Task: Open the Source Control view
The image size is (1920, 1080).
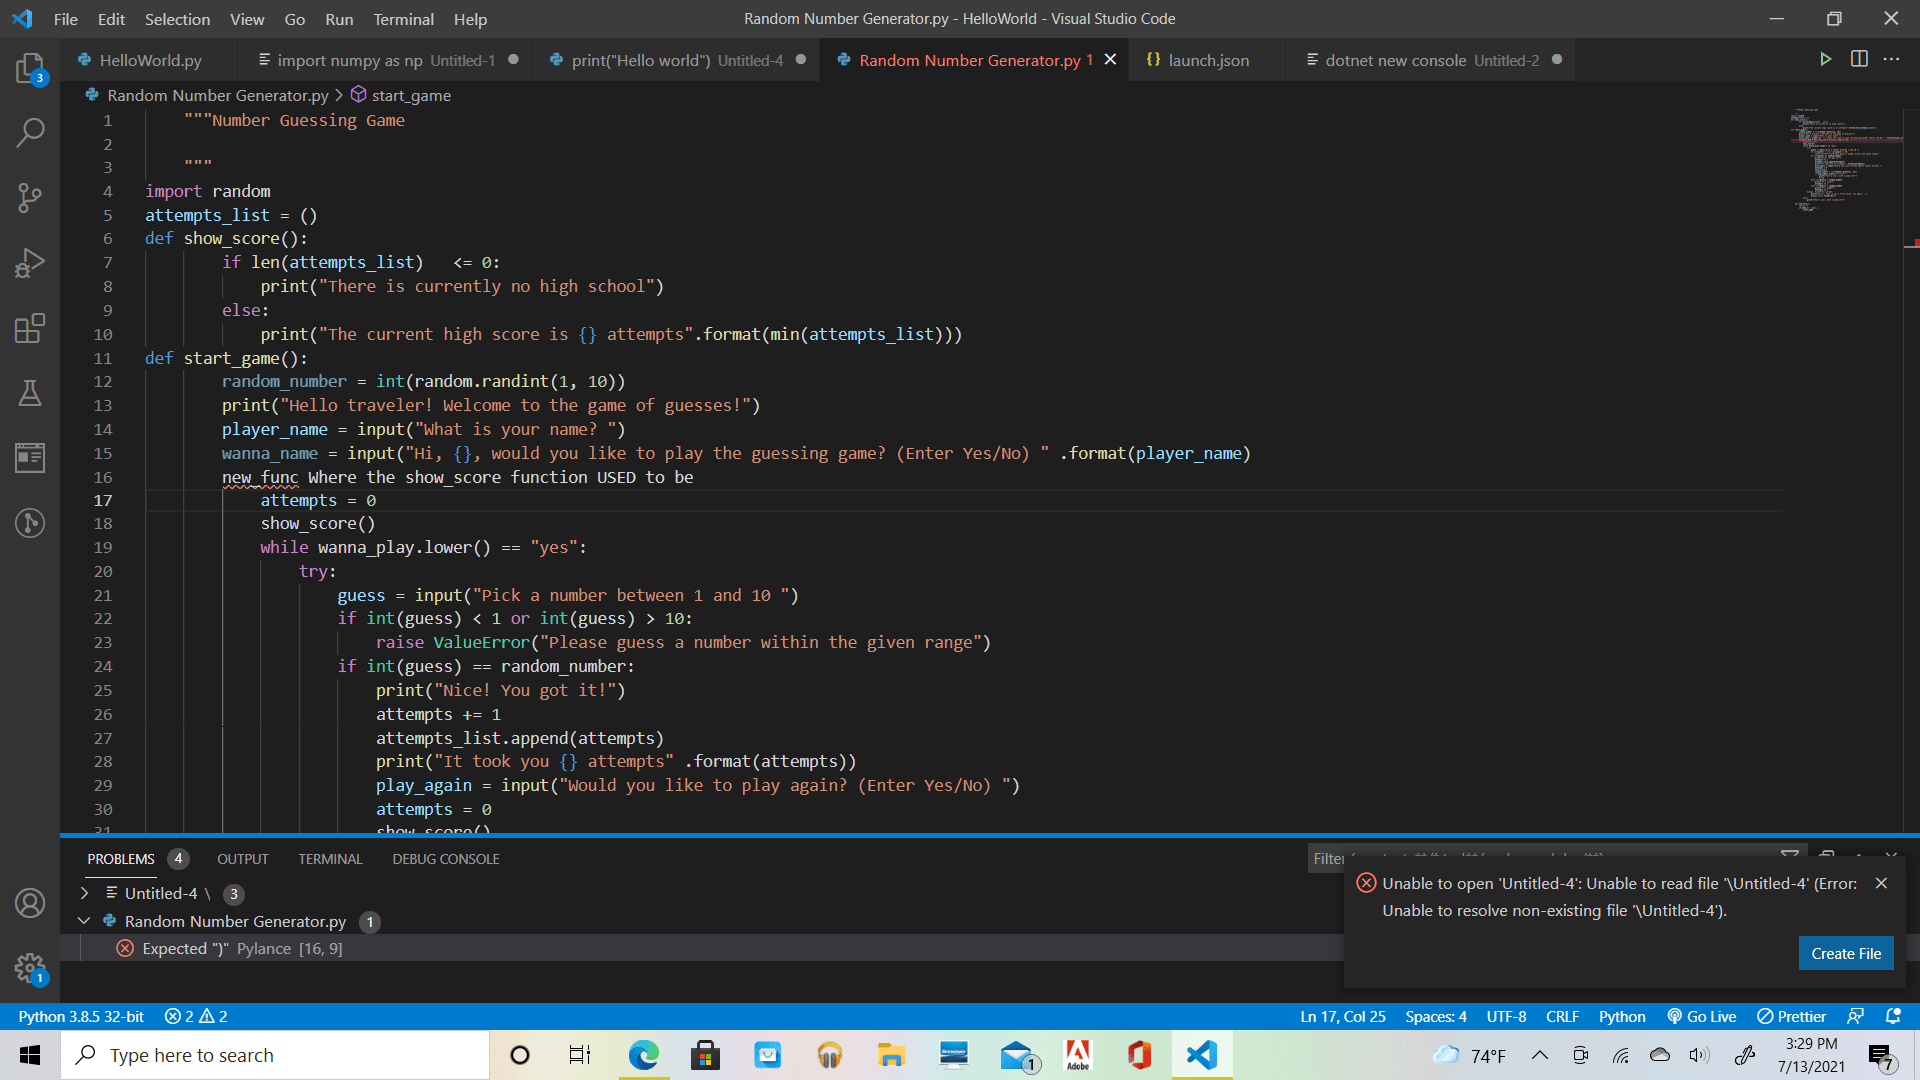Action: pyautogui.click(x=31, y=197)
